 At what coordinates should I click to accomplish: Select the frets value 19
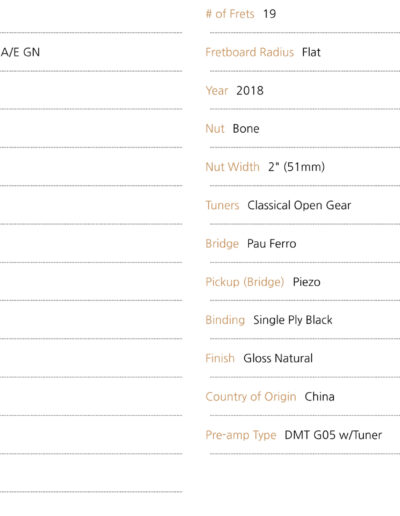click(270, 14)
